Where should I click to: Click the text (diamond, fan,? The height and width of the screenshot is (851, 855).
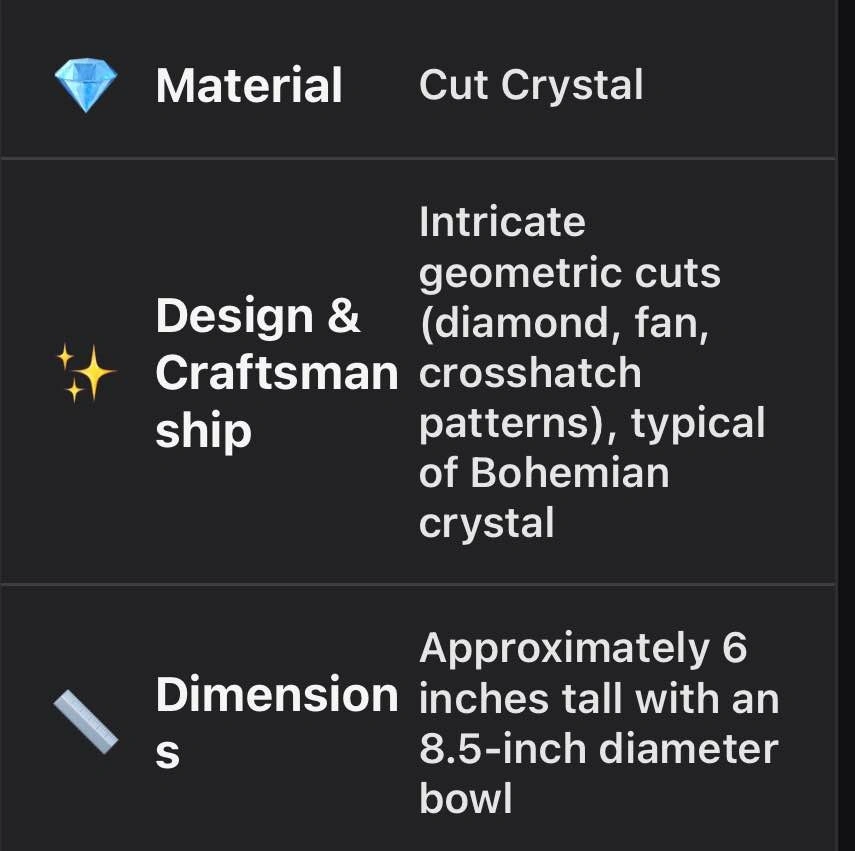click(564, 322)
